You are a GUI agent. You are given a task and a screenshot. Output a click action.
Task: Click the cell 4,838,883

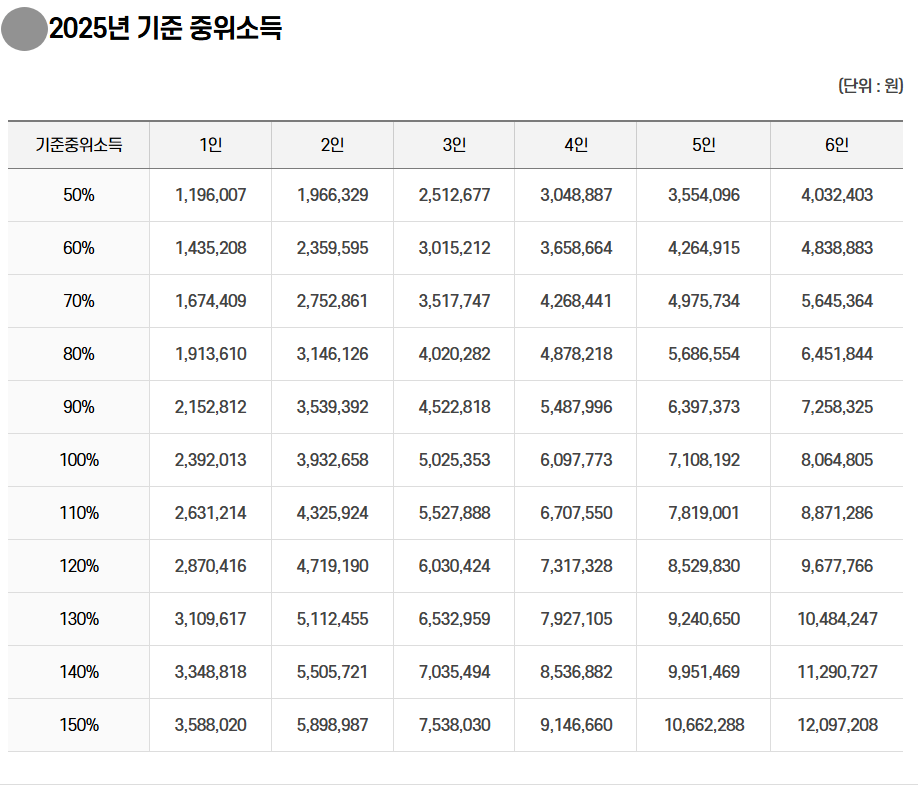coord(837,248)
